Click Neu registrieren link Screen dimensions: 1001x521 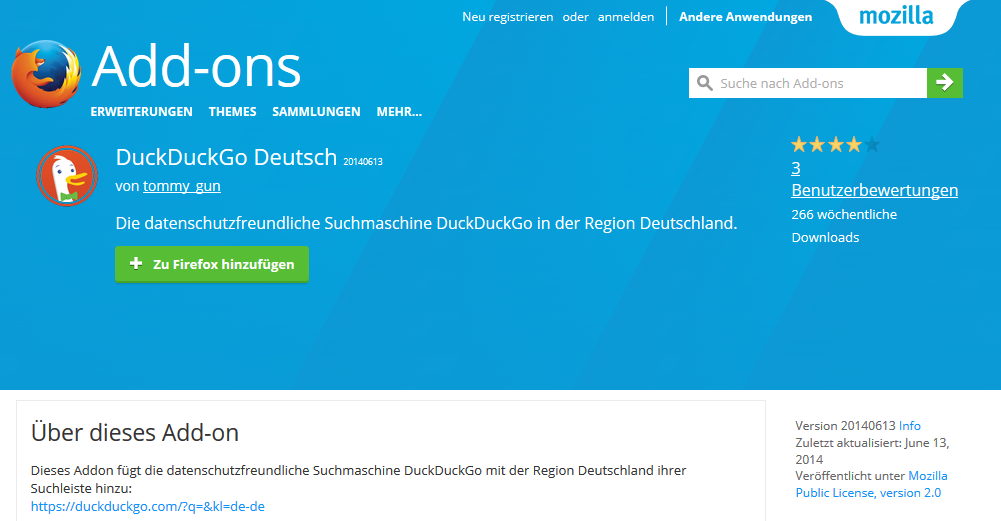pyautogui.click(x=508, y=17)
